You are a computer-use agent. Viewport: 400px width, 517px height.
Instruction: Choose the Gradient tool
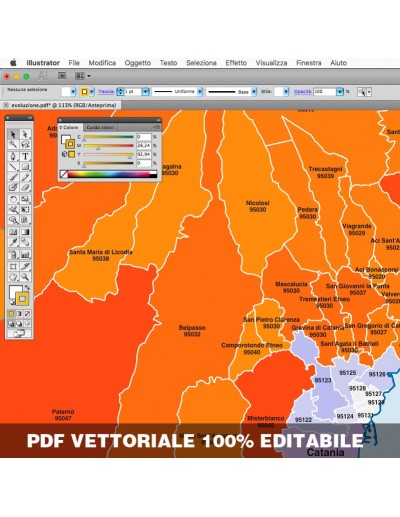[25, 232]
